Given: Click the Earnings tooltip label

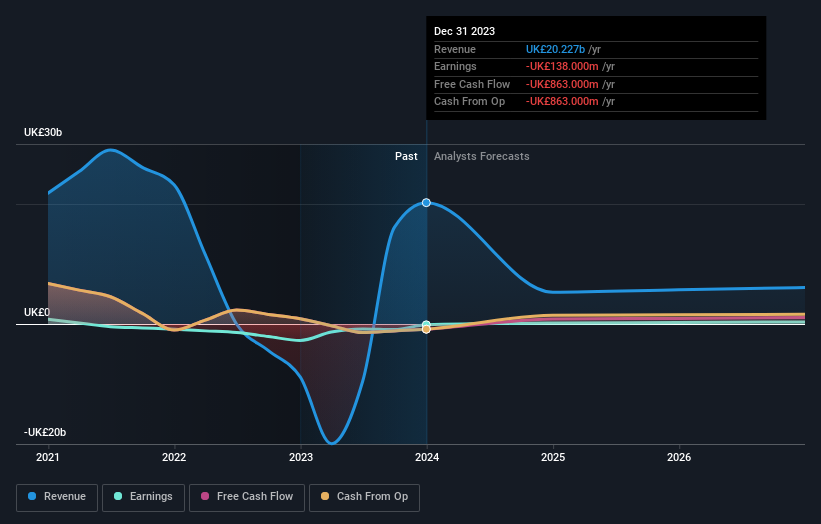Looking at the screenshot, I should coord(455,66).
